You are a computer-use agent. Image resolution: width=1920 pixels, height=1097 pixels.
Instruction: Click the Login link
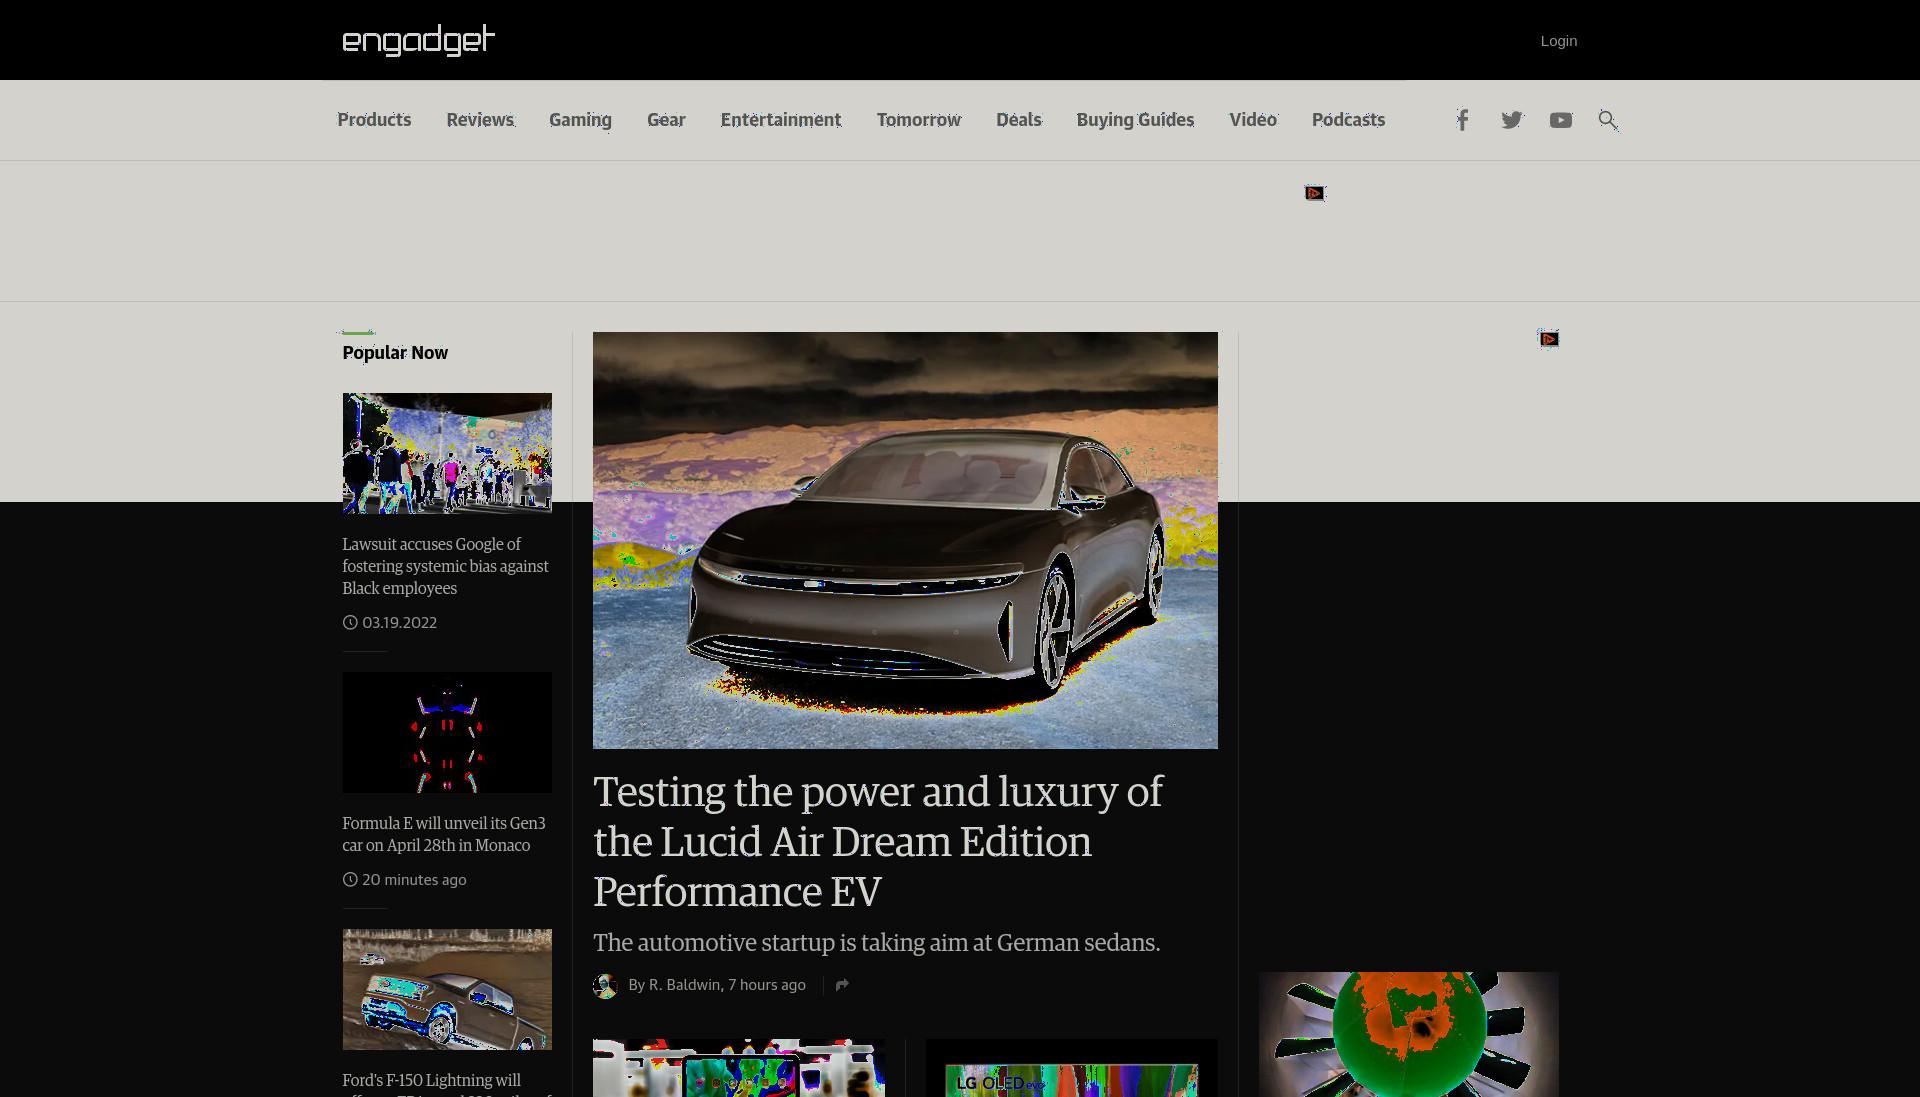[1558, 41]
